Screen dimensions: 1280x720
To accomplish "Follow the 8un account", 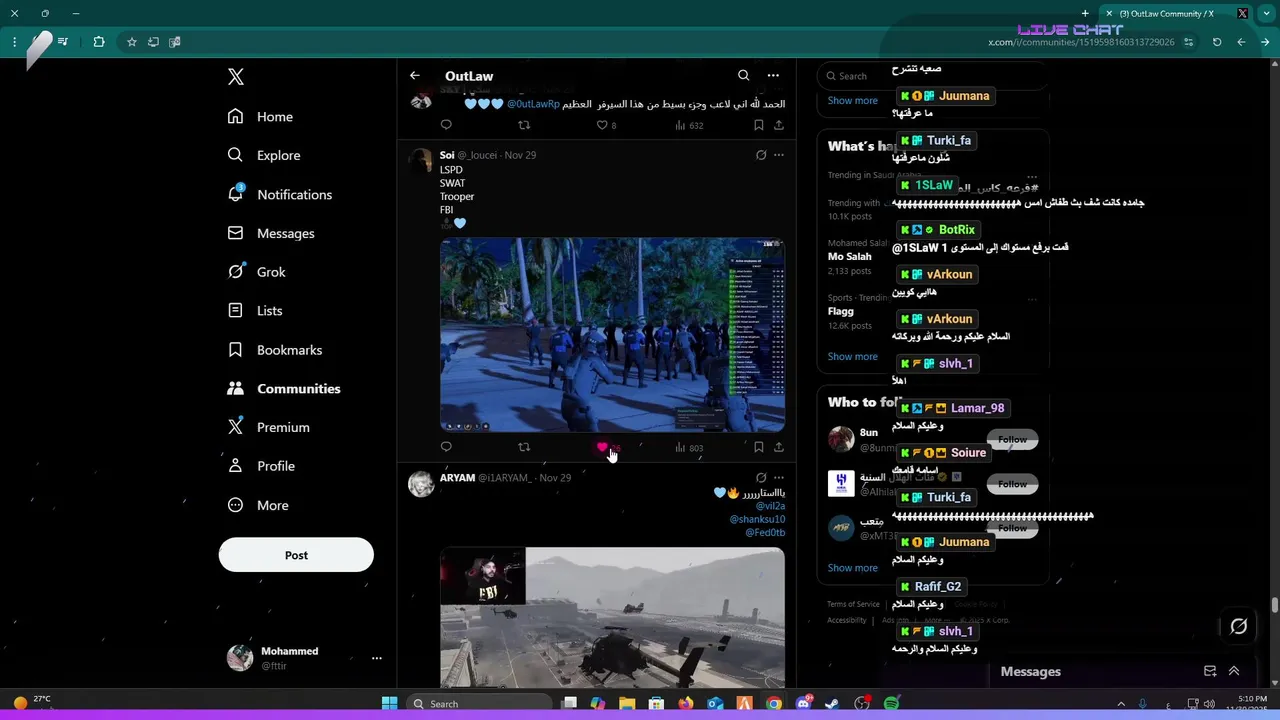I will click(1012, 440).
